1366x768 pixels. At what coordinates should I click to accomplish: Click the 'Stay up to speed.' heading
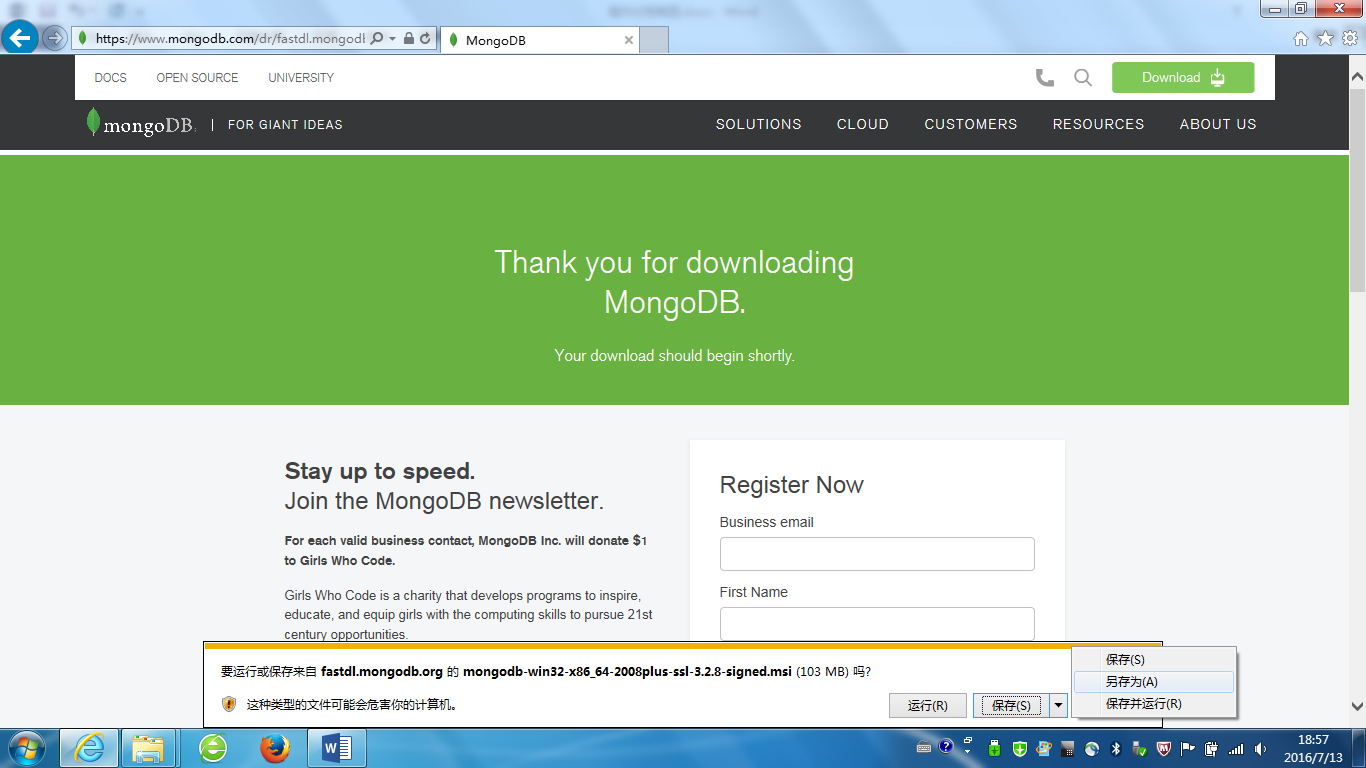[380, 471]
